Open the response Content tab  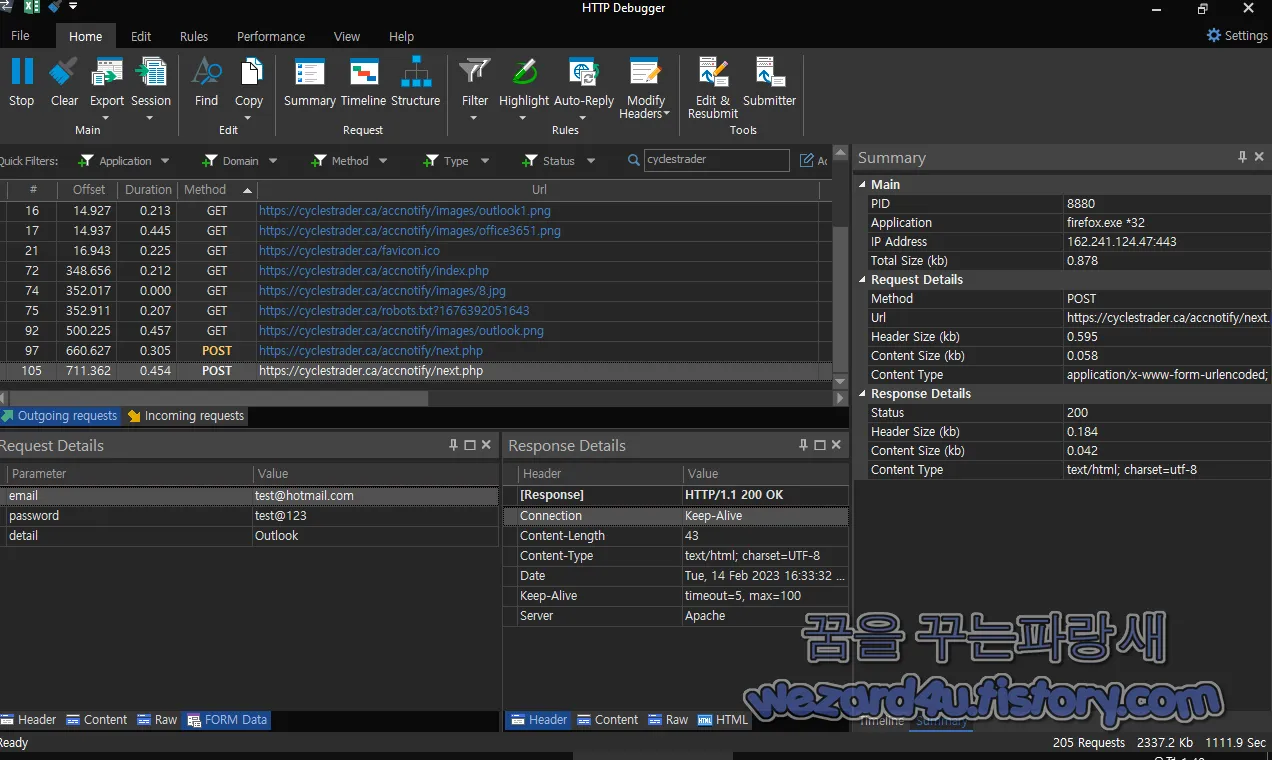coord(607,720)
